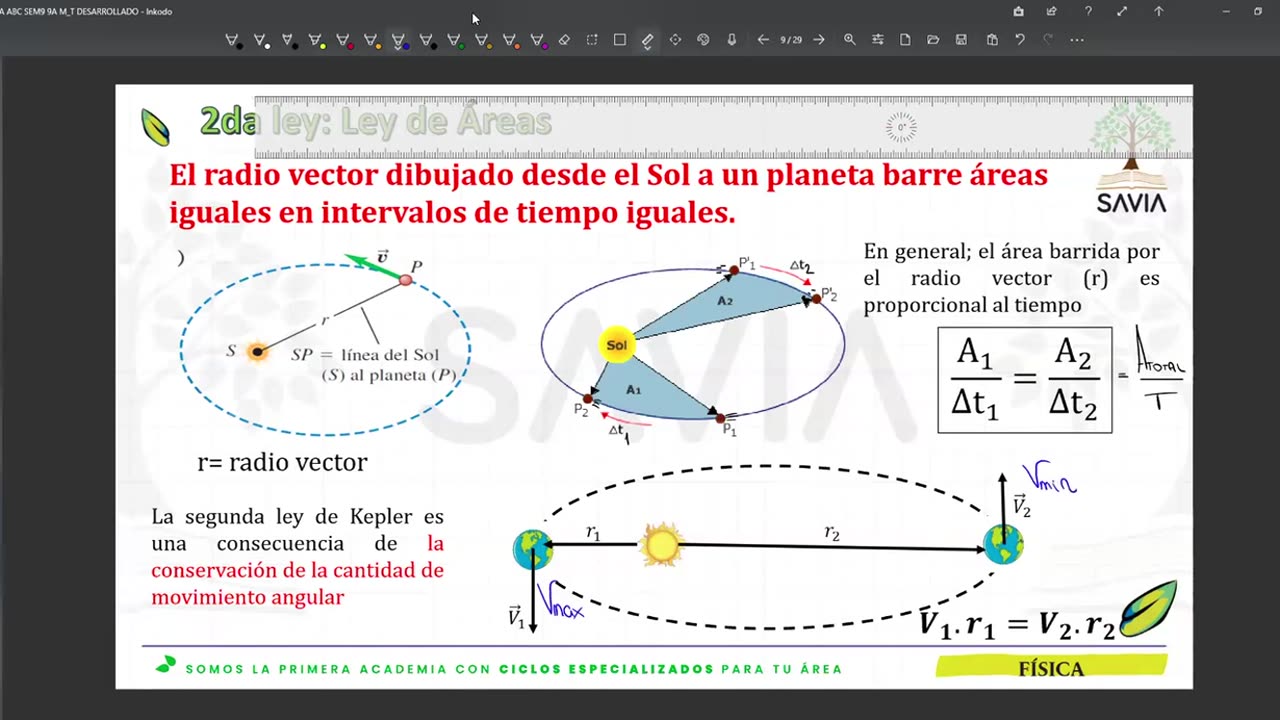This screenshot has width=1280, height=720.
Task: Open the color palette icon
Action: [x=703, y=40]
